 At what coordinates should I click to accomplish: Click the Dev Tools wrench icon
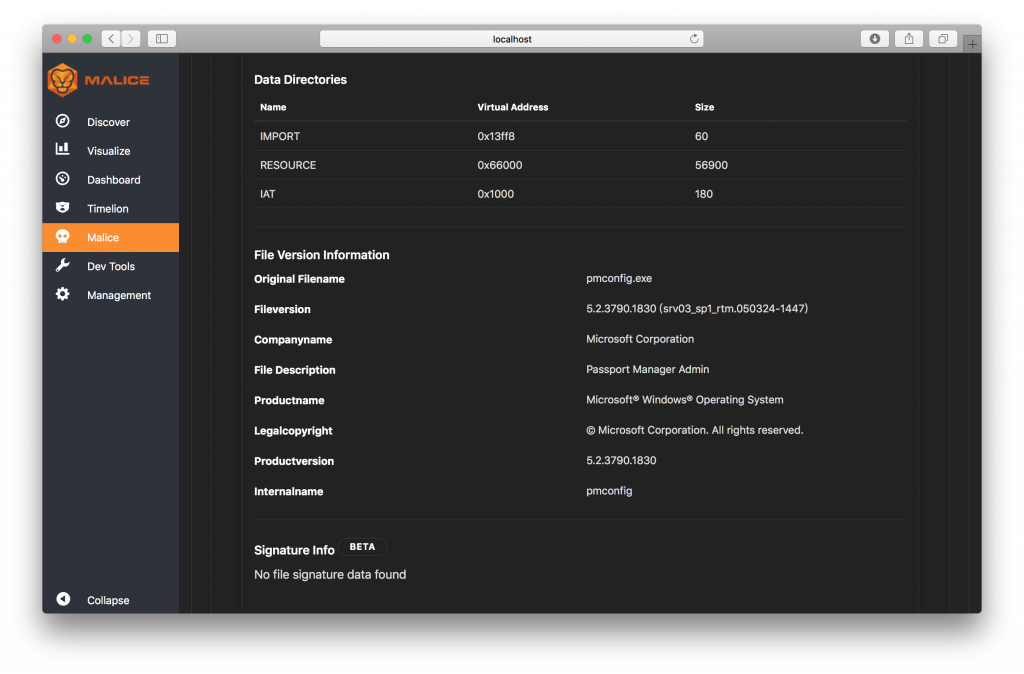coord(63,265)
